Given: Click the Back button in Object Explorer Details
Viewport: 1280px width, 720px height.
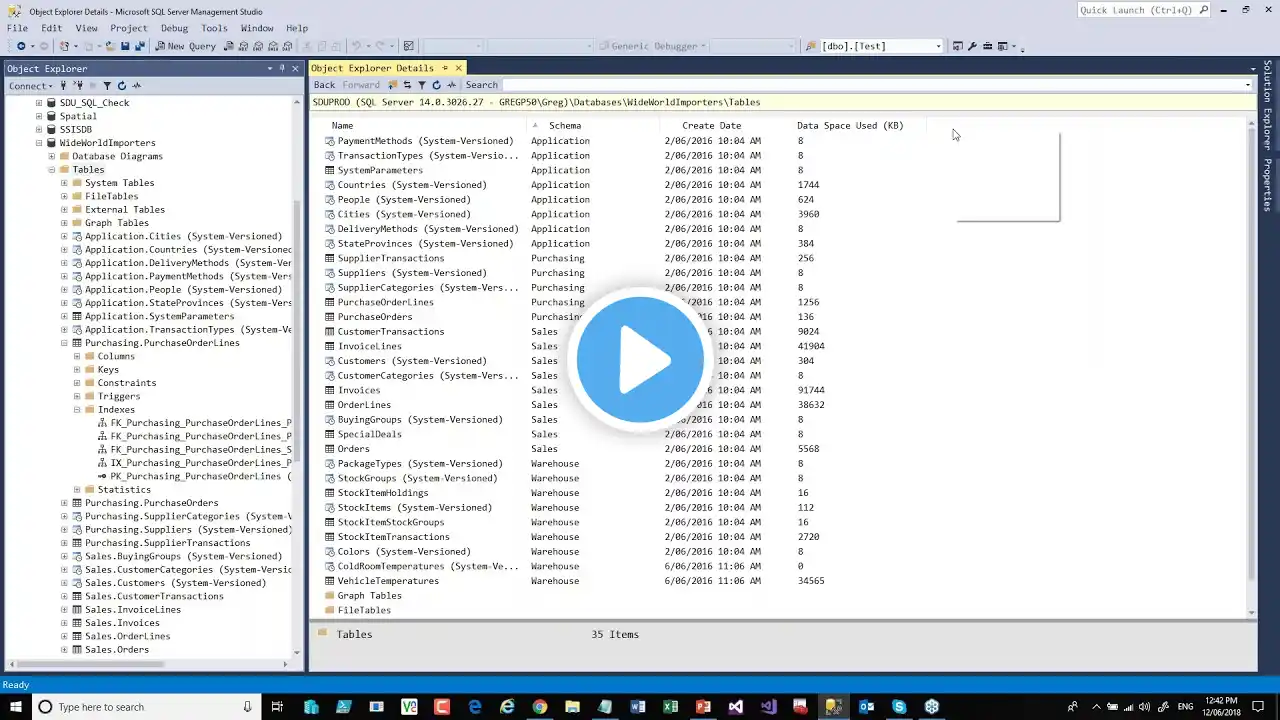Looking at the screenshot, I should (324, 85).
